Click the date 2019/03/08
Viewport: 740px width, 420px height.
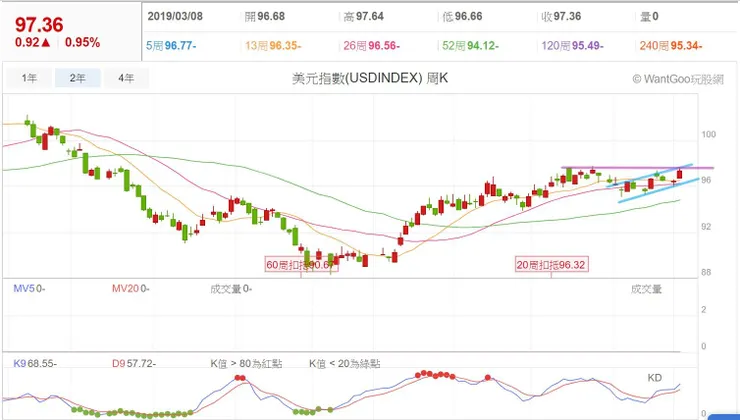click(175, 17)
